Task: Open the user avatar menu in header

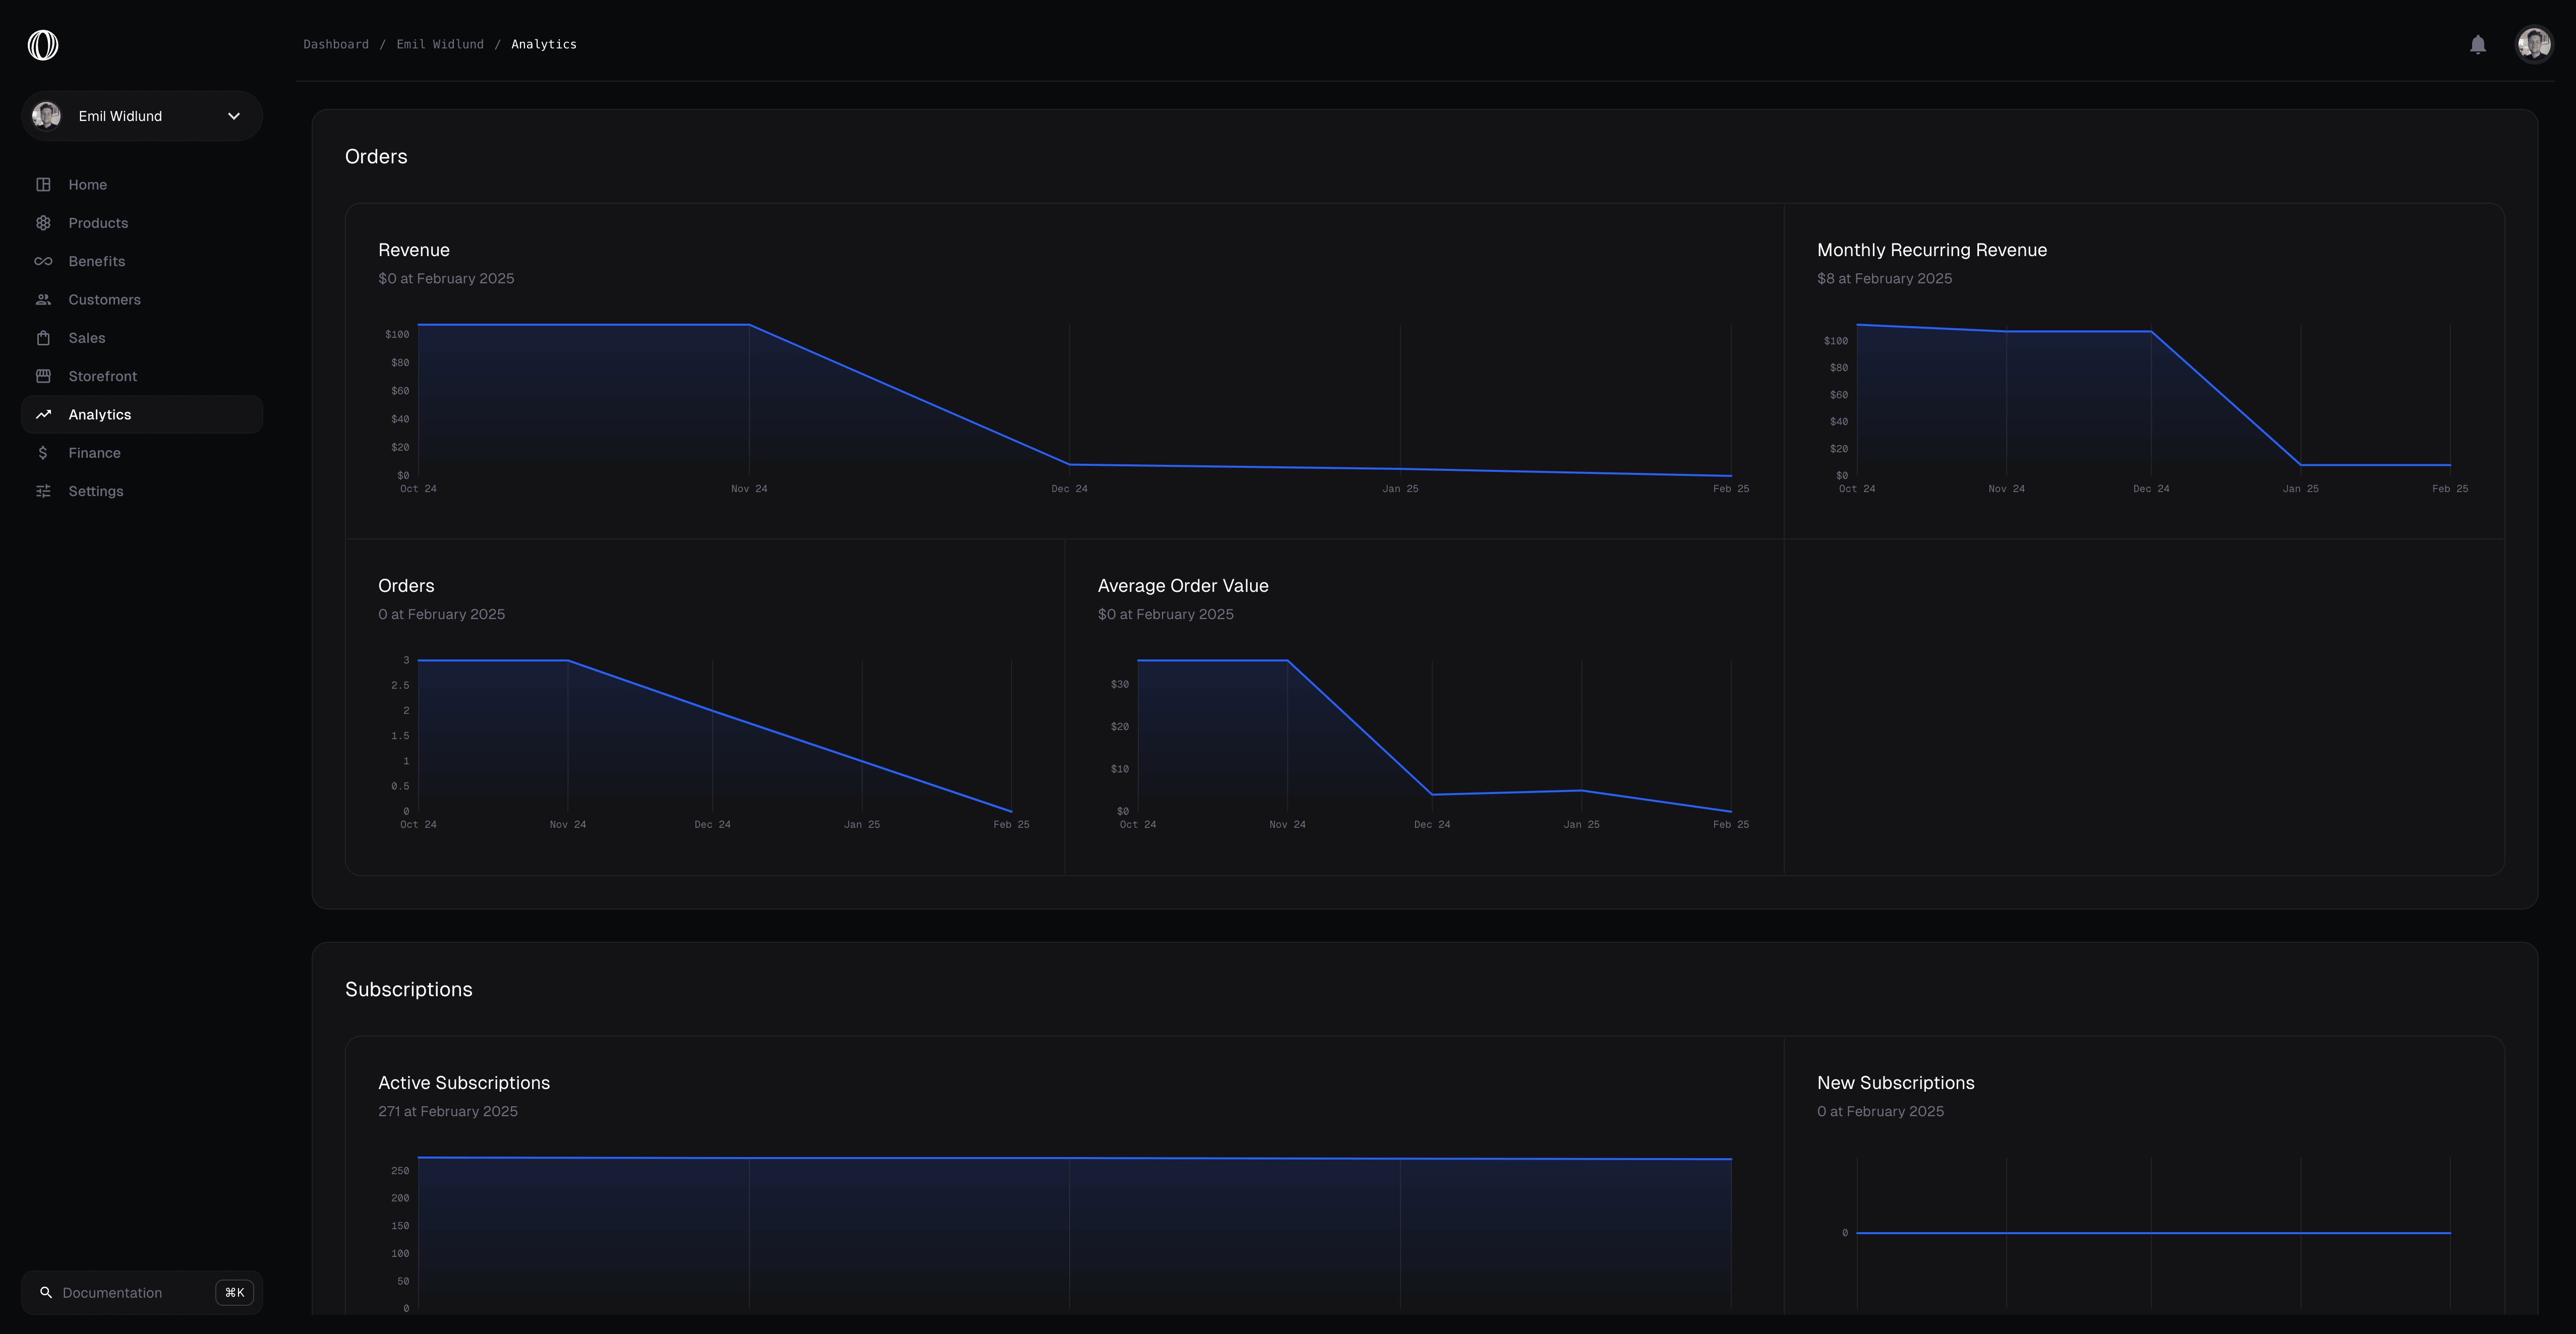Action: point(2533,45)
